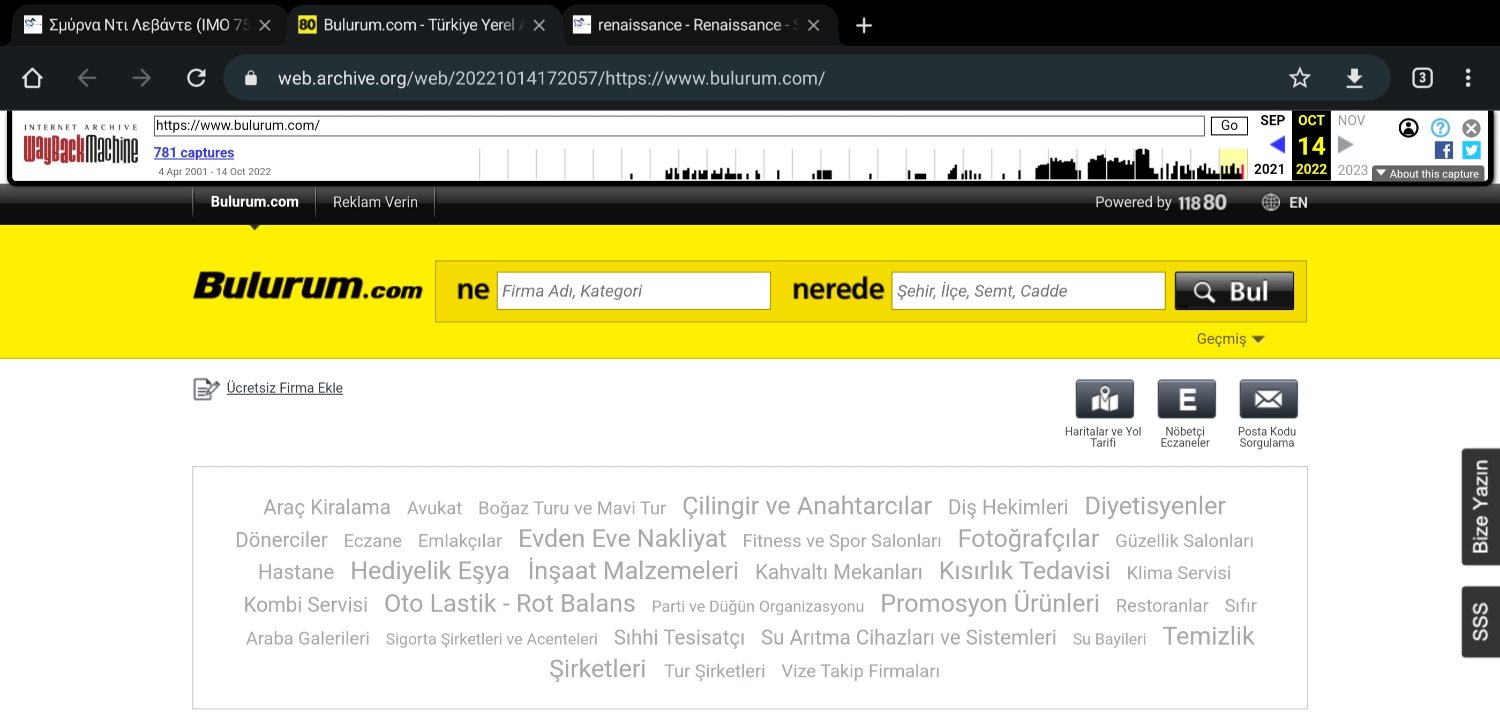This screenshot has height=716, width=1500.
Task: Open the Kısırlık Tedavisi category
Action: click(x=1025, y=571)
